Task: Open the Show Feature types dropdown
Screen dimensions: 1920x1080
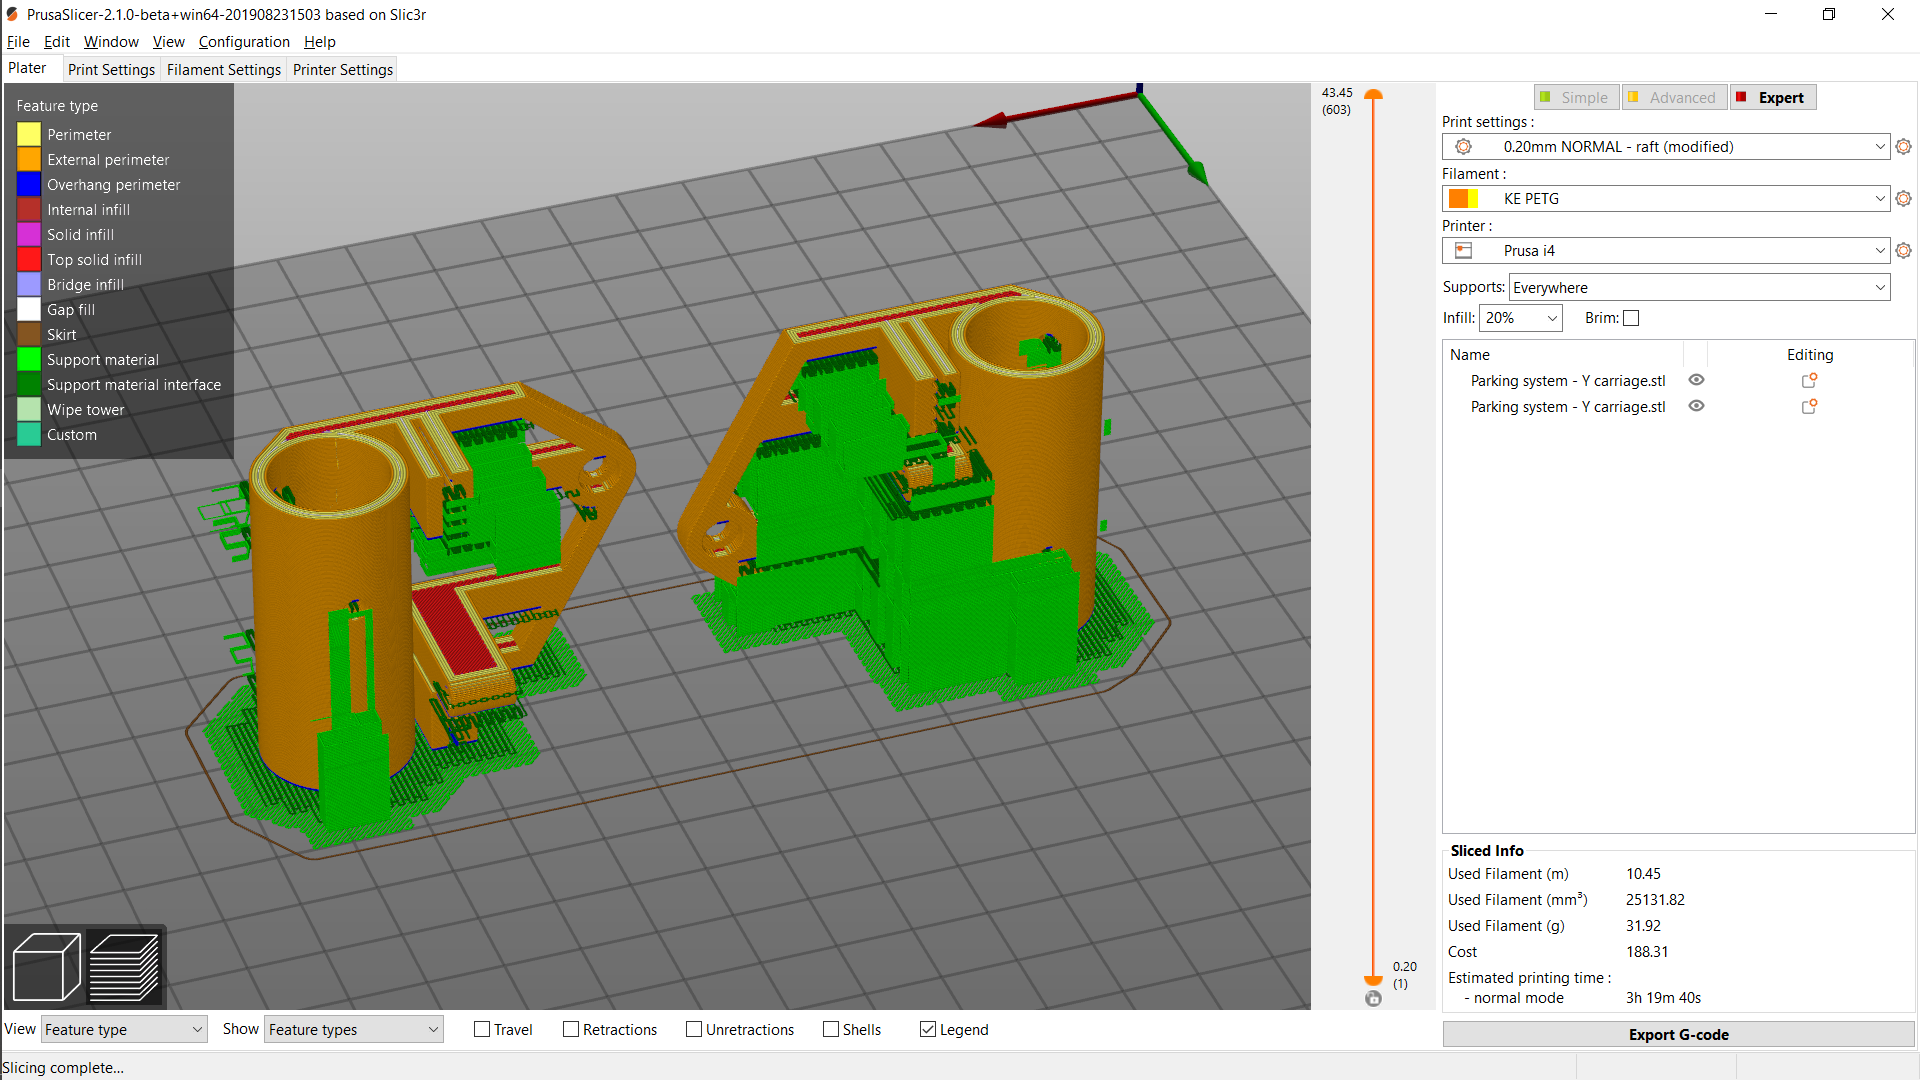Action: point(353,1029)
